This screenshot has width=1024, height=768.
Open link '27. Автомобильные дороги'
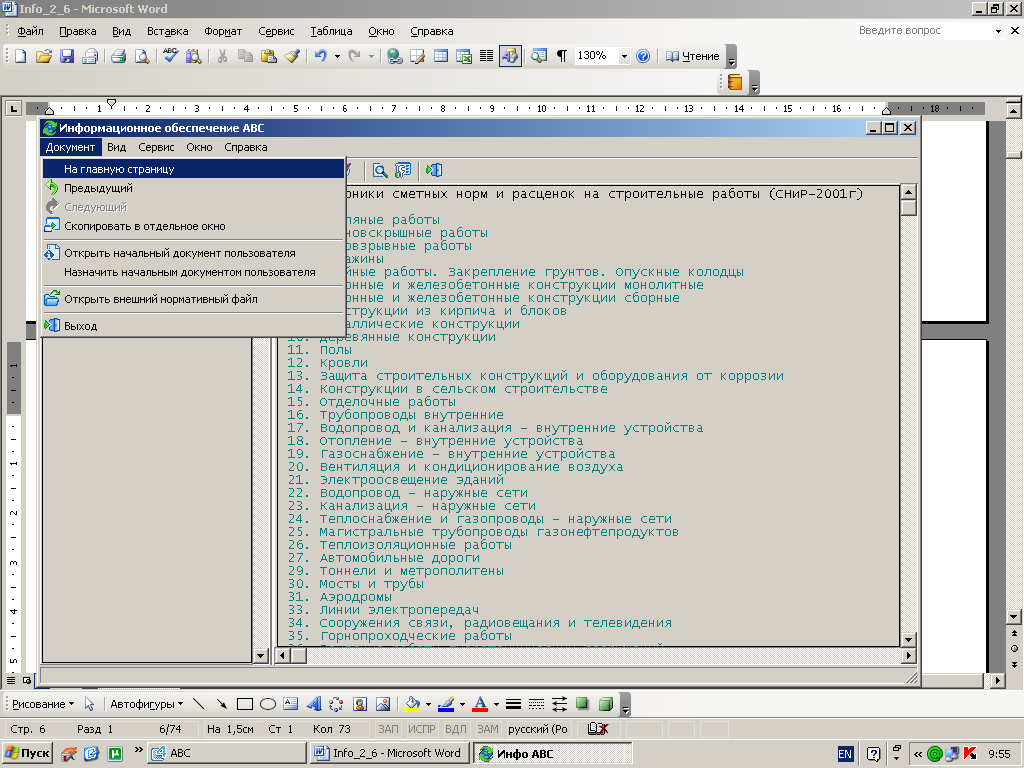(x=384, y=558)
